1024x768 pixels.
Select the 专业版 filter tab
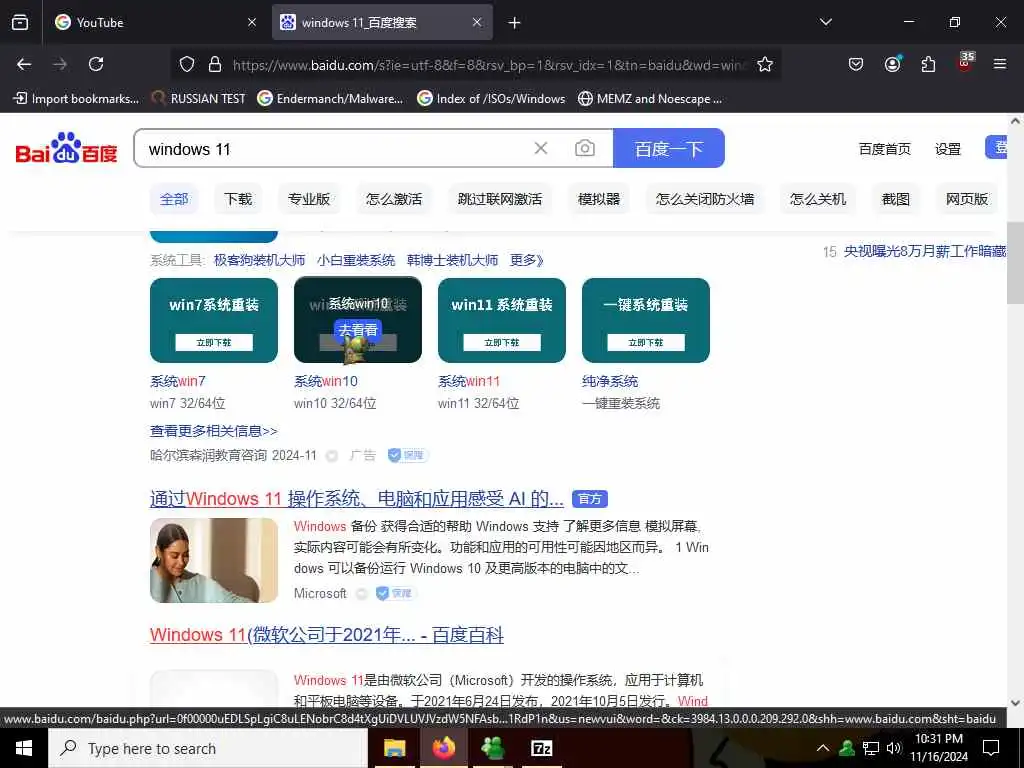click(309, 199)
